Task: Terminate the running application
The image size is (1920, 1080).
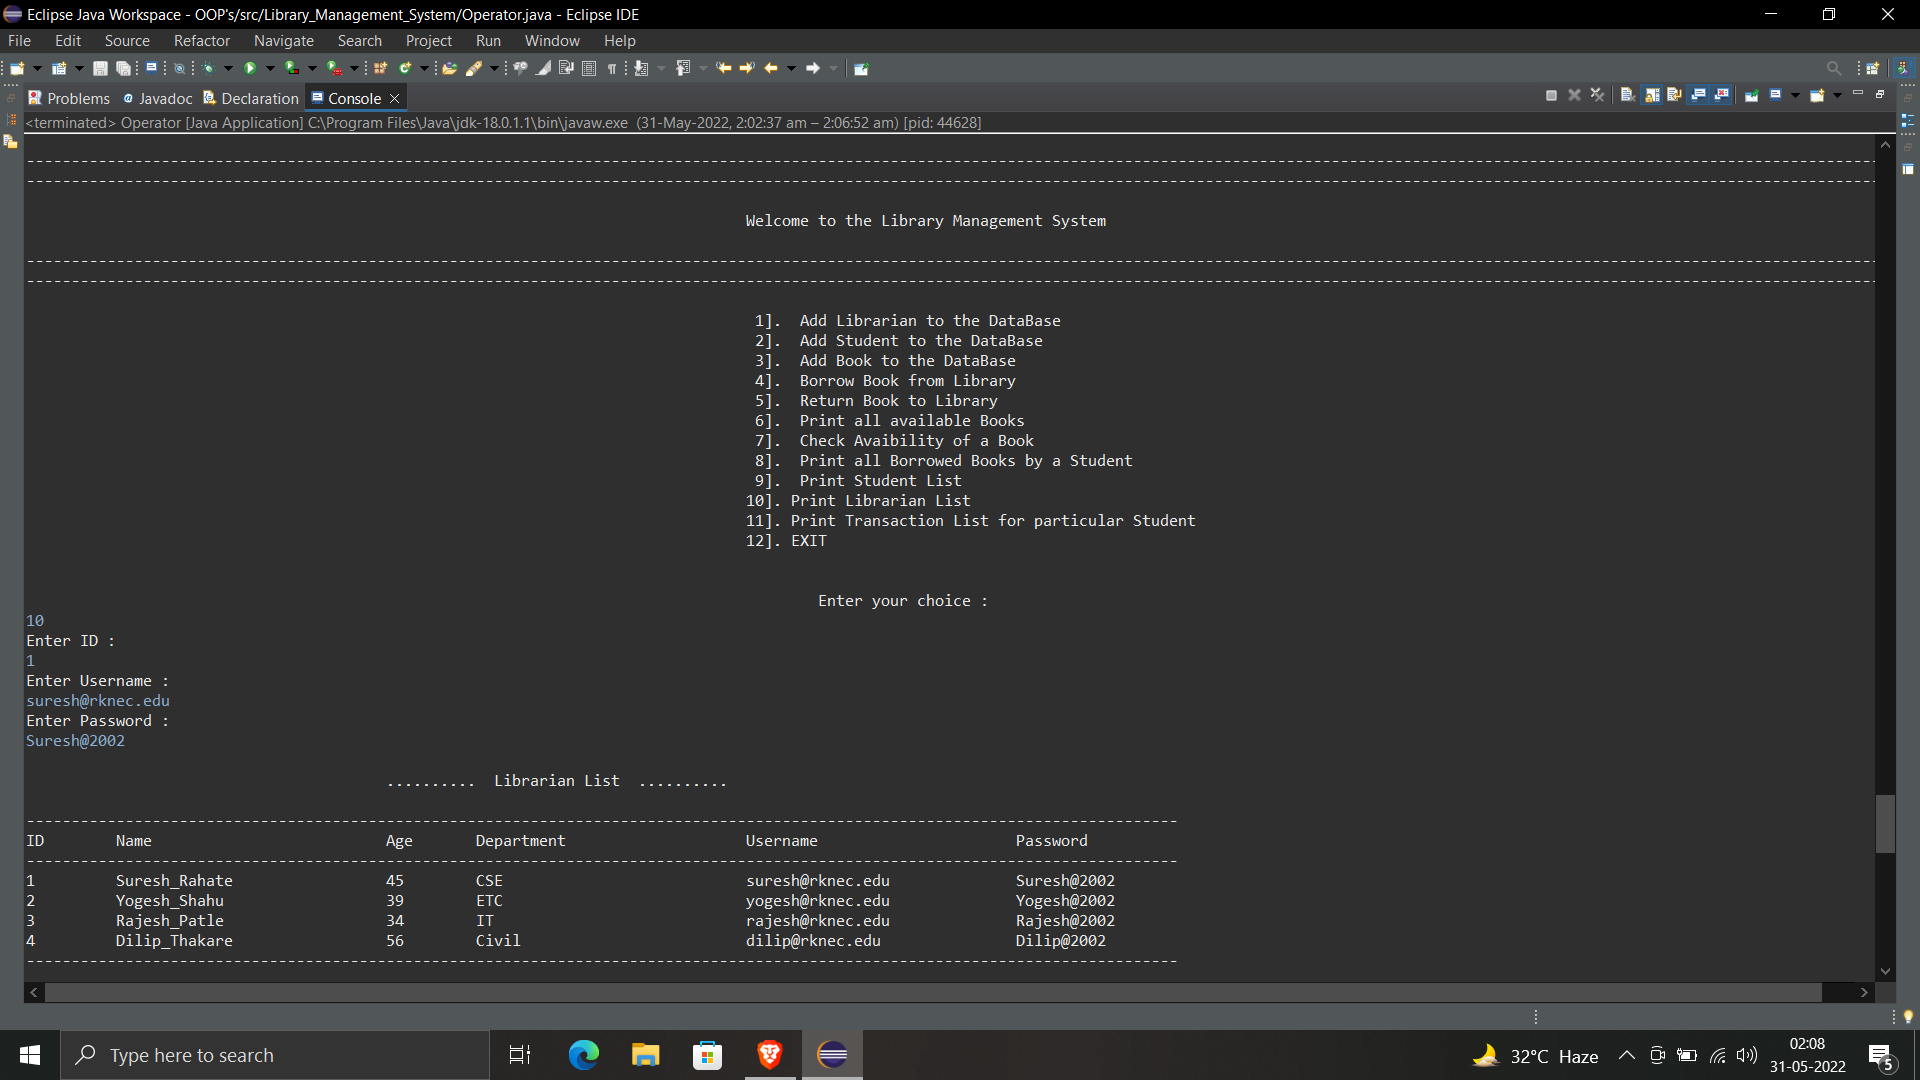Action: tap(1552, 95)
